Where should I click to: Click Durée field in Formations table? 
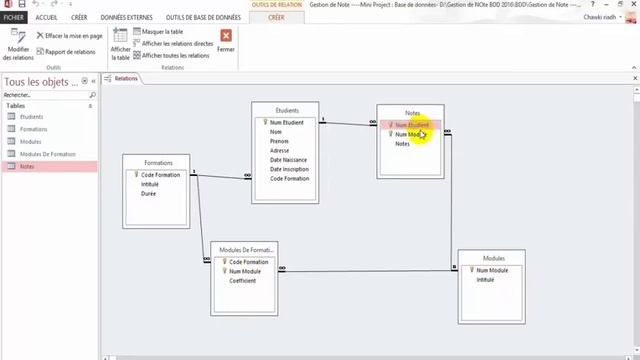pyautogui.click(x=148, y=193)
